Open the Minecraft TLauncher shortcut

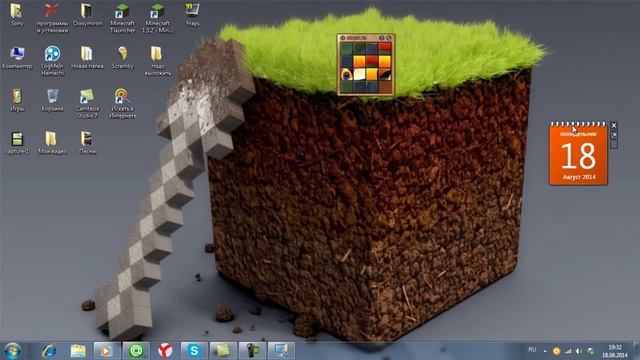[122, 18]
